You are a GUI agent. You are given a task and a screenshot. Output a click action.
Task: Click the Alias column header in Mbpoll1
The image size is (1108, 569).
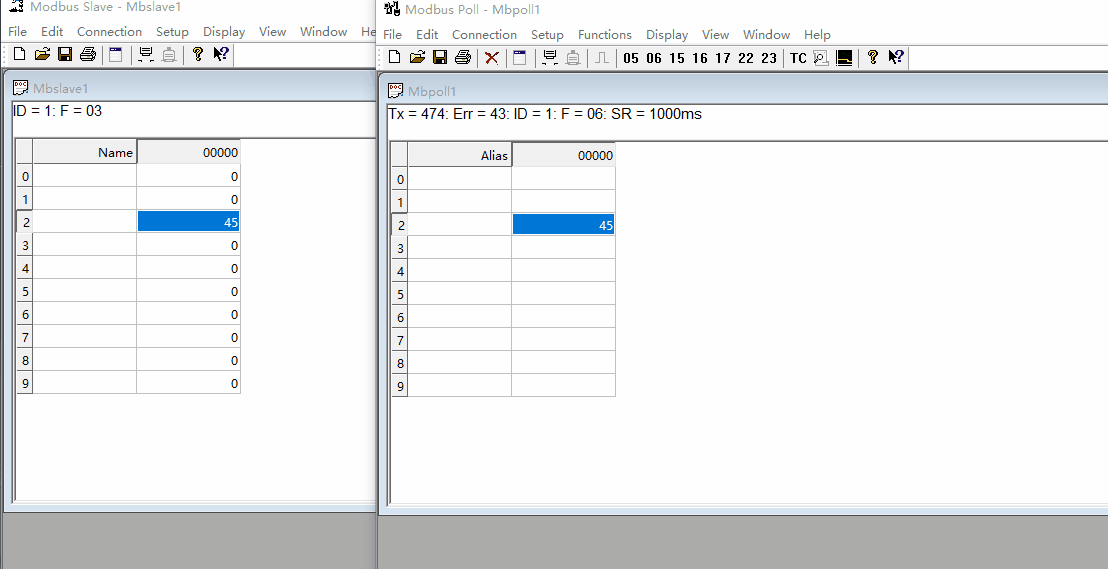(460, 155)
